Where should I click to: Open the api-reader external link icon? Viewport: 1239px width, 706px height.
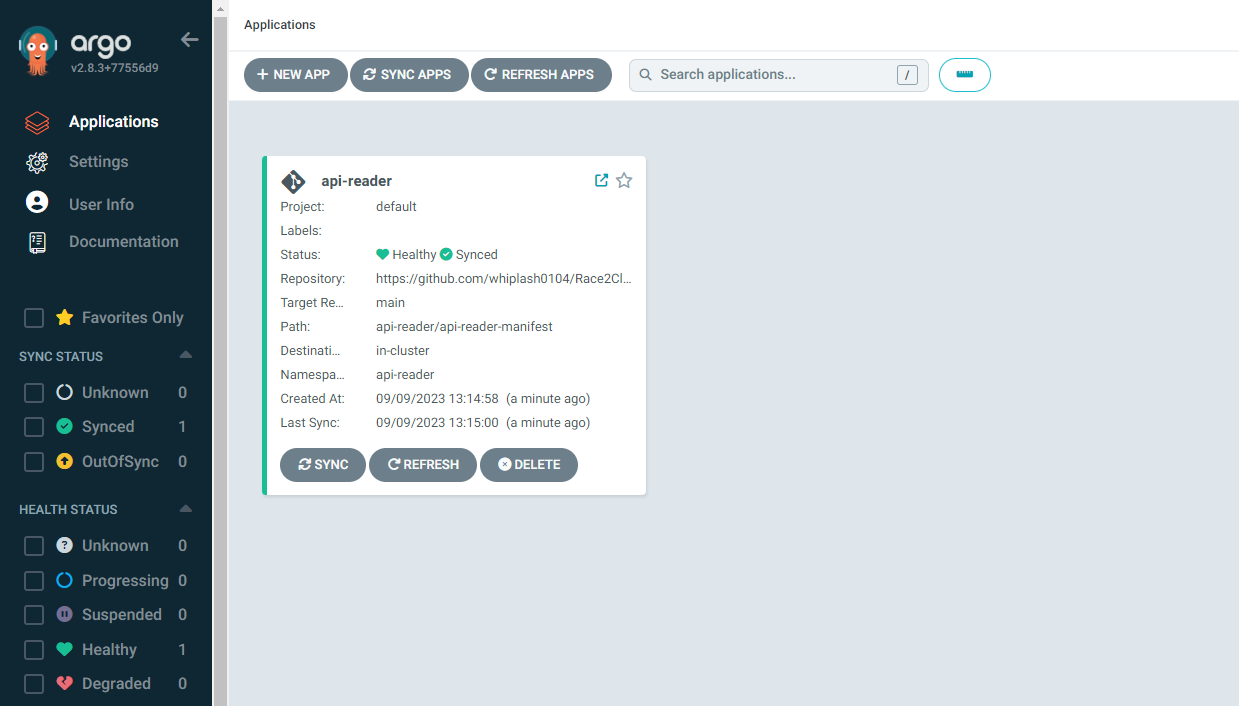click(x=601, y=180)
